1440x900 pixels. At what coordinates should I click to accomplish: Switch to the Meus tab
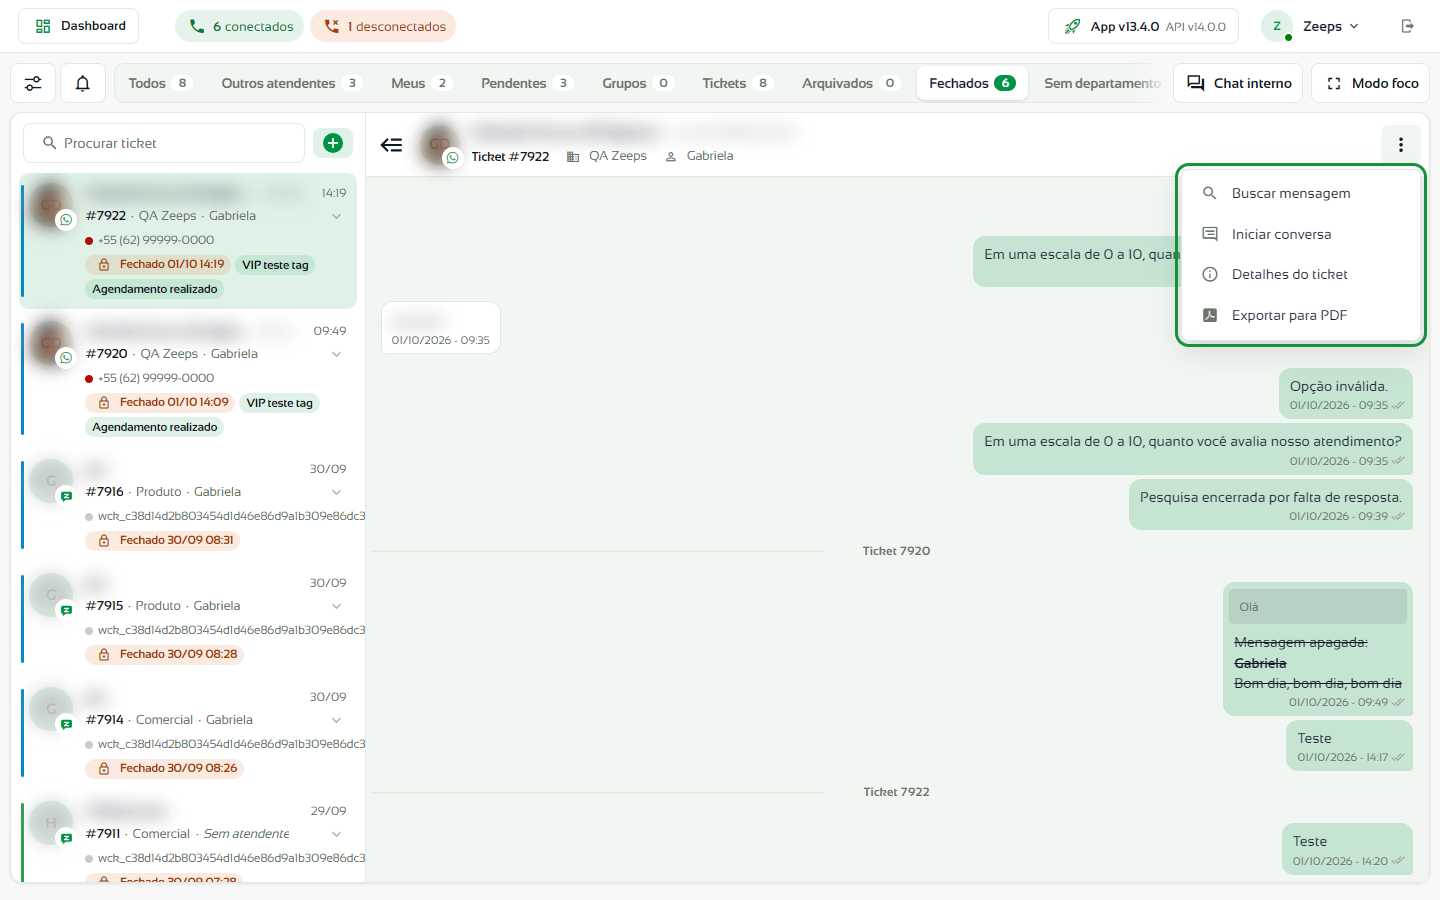(421, 83)
